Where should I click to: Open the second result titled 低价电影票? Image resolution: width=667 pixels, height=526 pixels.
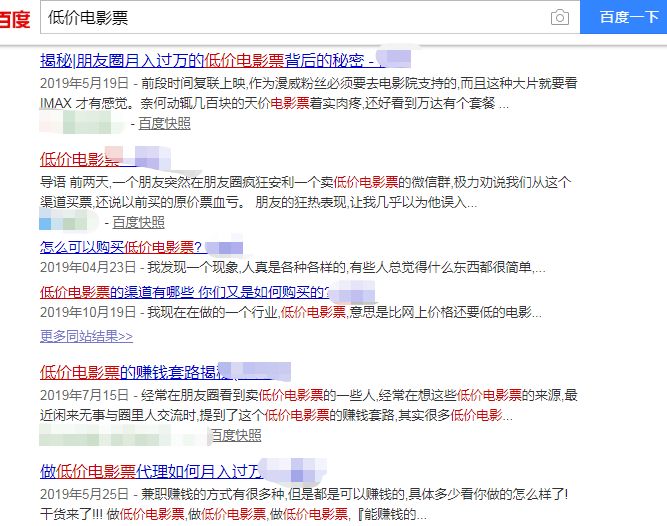(x=80, y=159)
